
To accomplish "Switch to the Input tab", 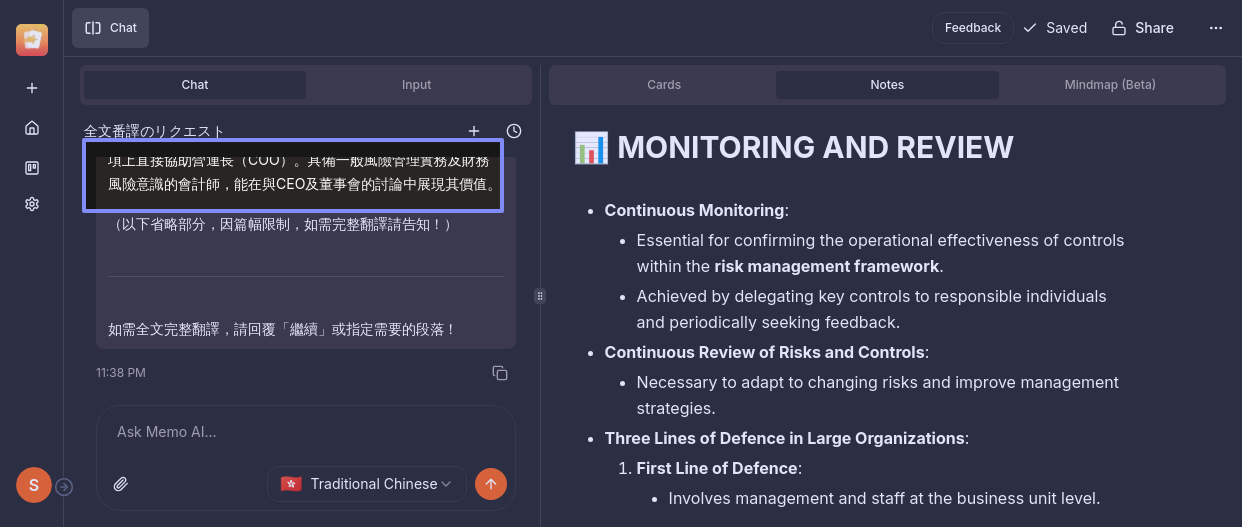I will coord(416,85).
